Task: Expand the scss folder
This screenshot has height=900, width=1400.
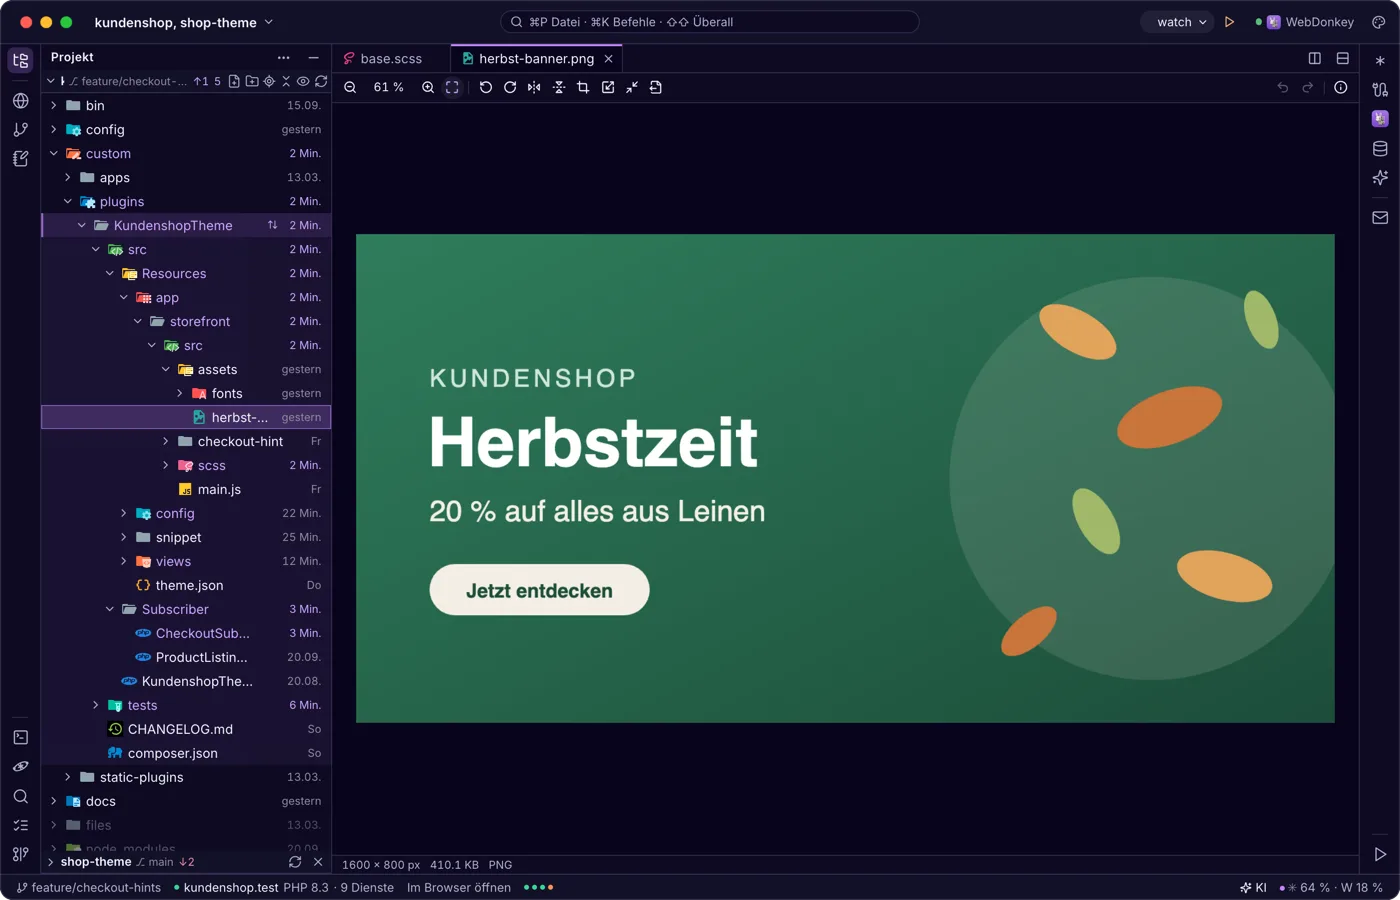Action: (x=166, y=466)
